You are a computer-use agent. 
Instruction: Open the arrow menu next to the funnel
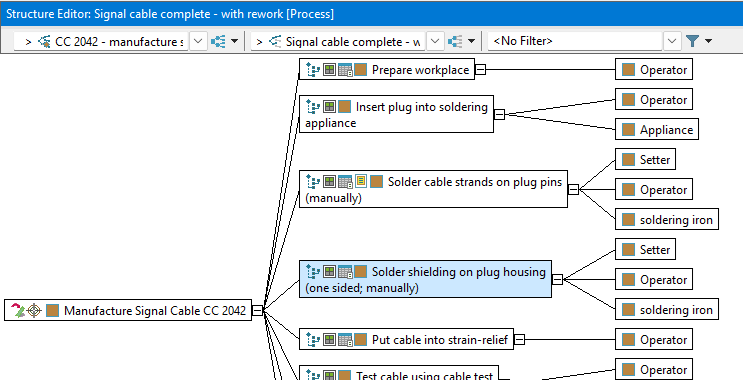708,41
